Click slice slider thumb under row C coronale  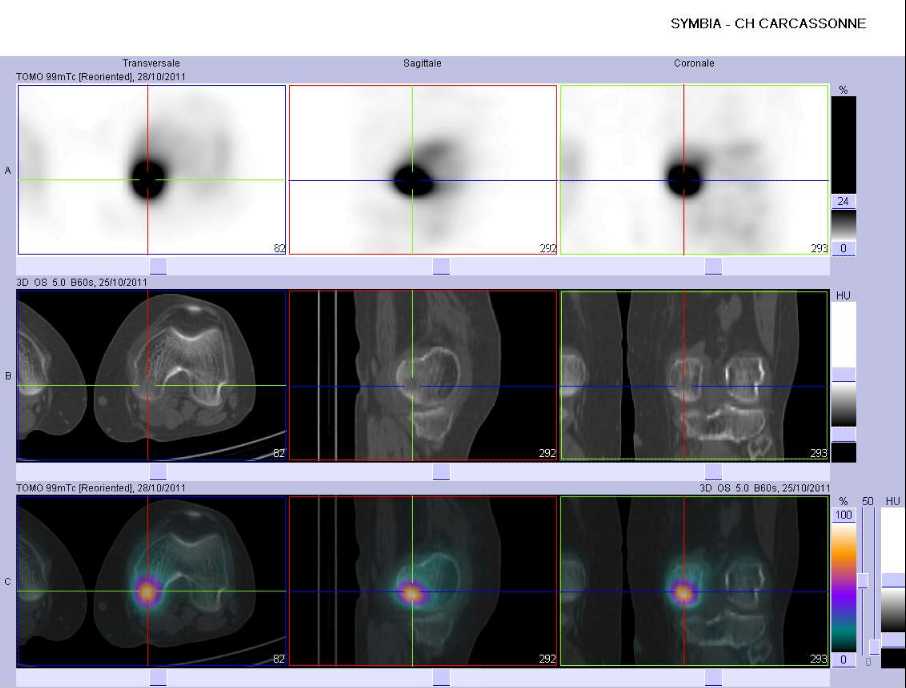click(x=714, y=678)
